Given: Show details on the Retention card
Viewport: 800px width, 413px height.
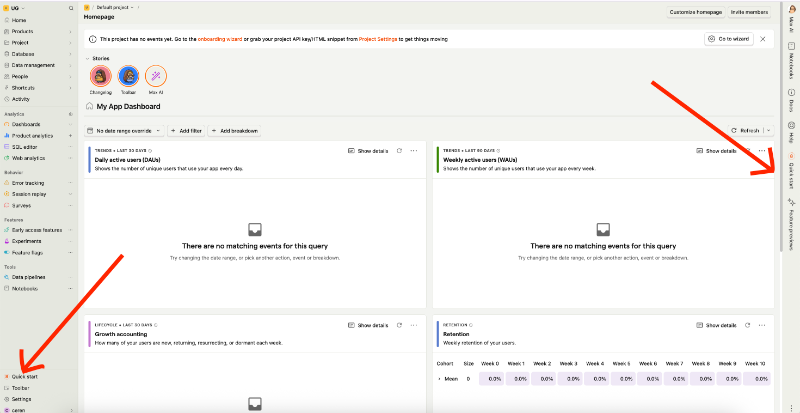Looking at the screenshot, I should (716, 325).
